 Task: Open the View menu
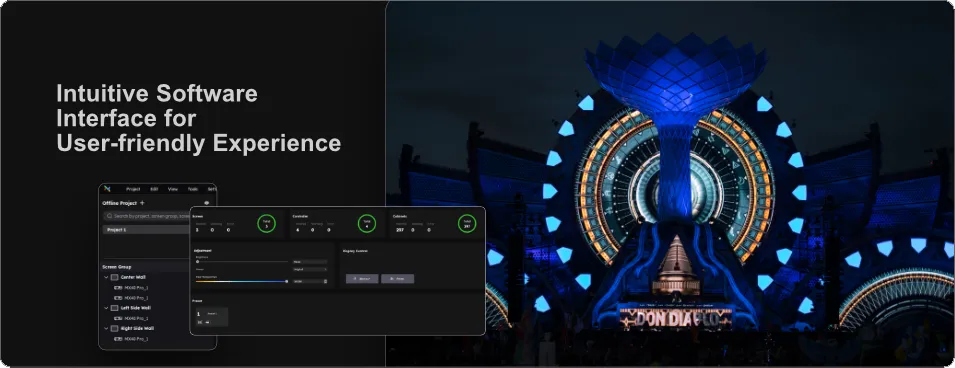click(x=173, y=189)
